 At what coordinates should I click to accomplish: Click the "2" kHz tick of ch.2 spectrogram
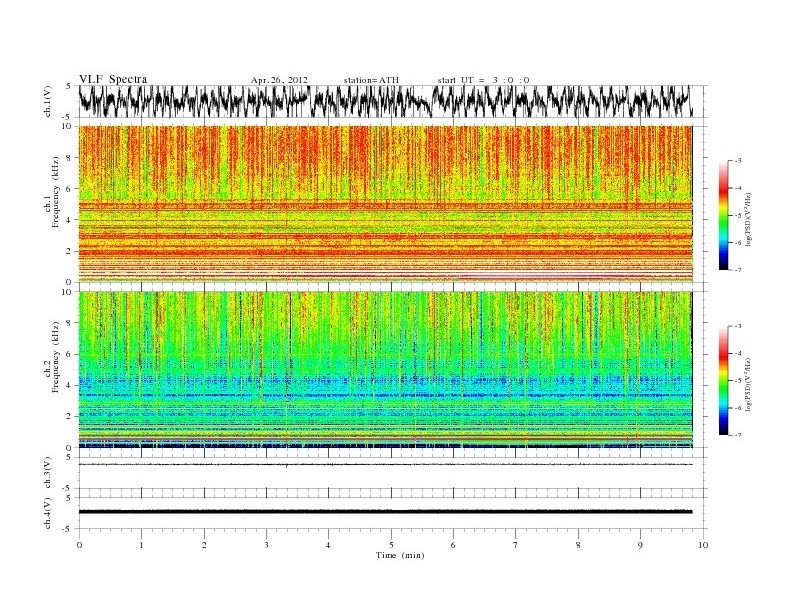(x=69, y=417)
